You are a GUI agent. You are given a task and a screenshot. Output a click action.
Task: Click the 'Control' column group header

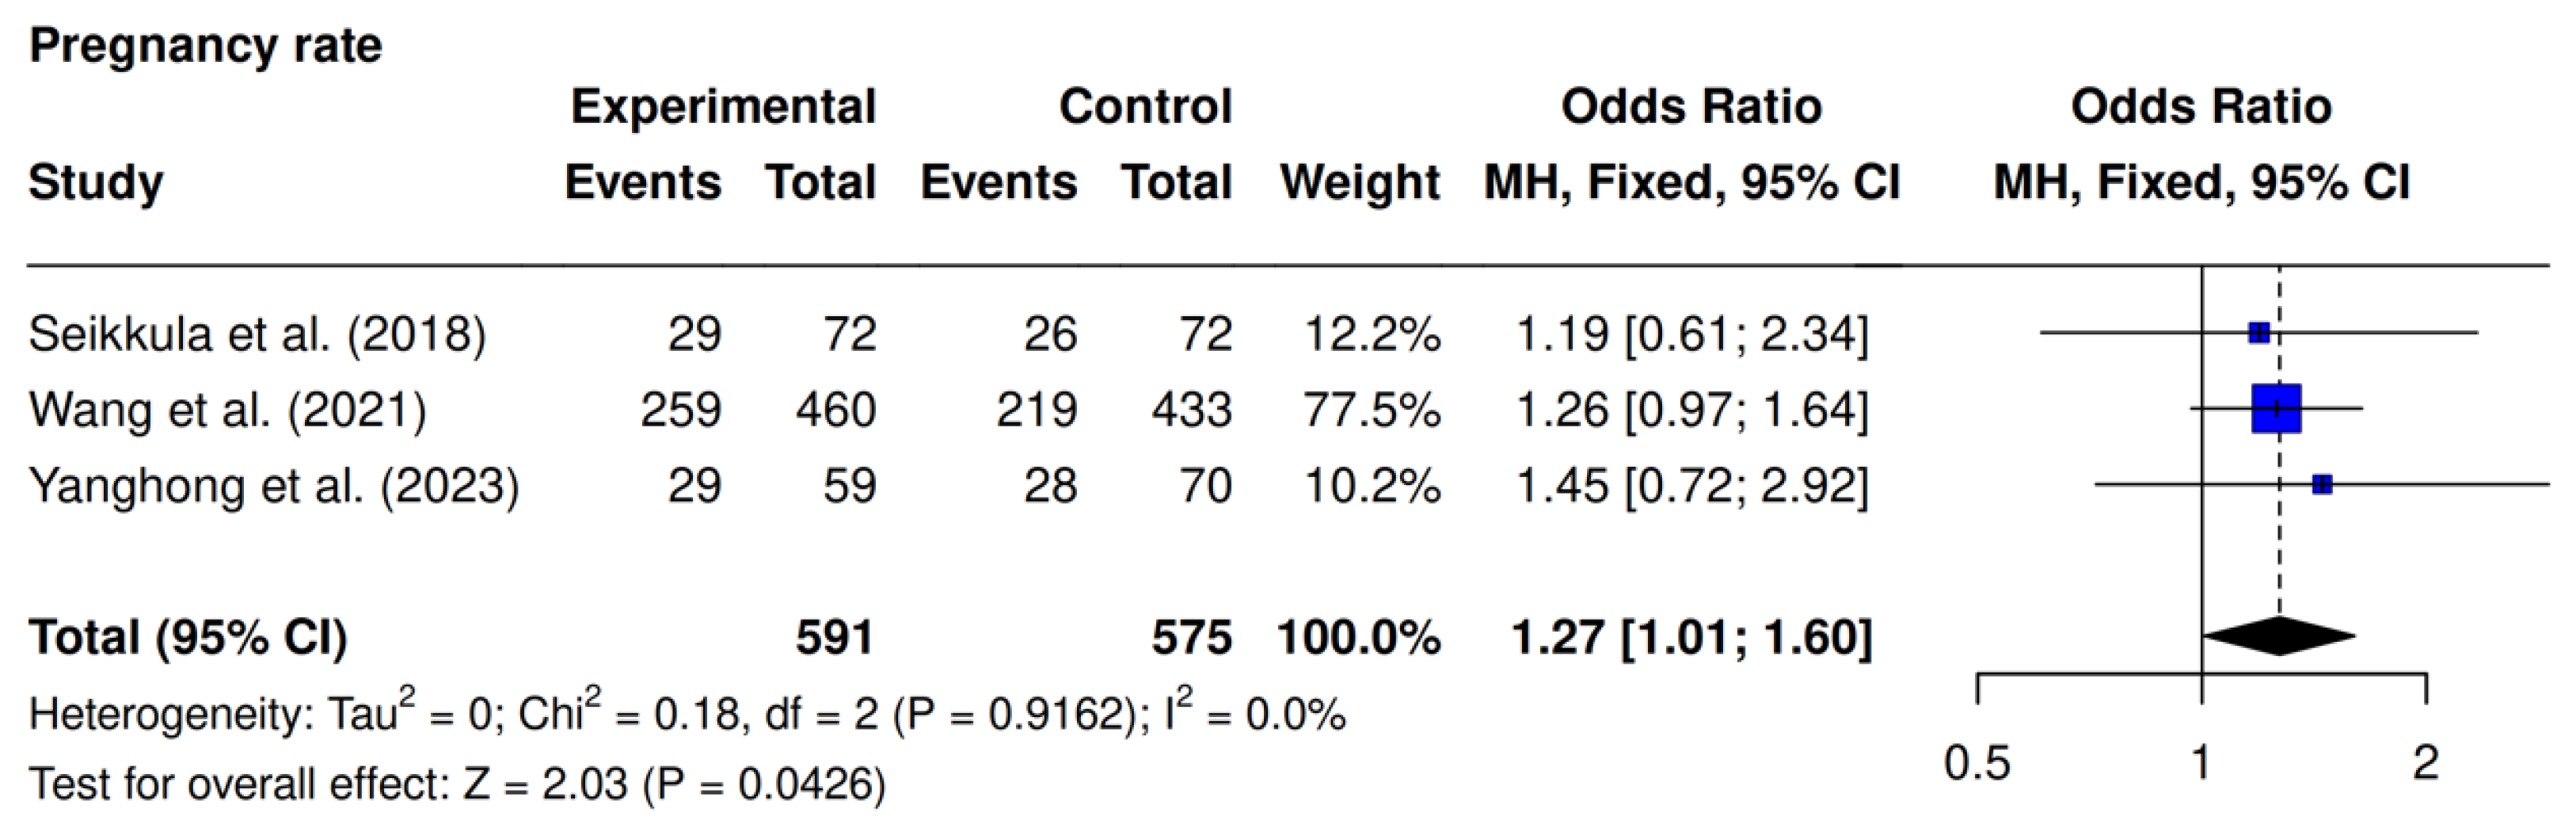point(1145,107)
